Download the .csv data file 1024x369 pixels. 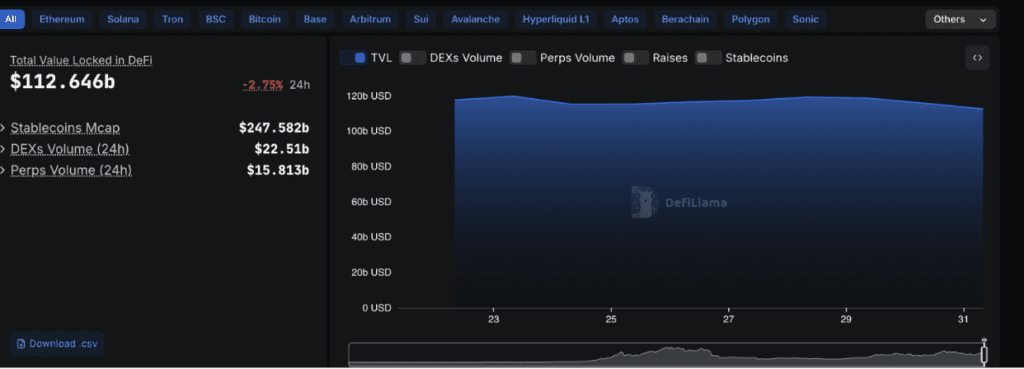click(57, 344)
